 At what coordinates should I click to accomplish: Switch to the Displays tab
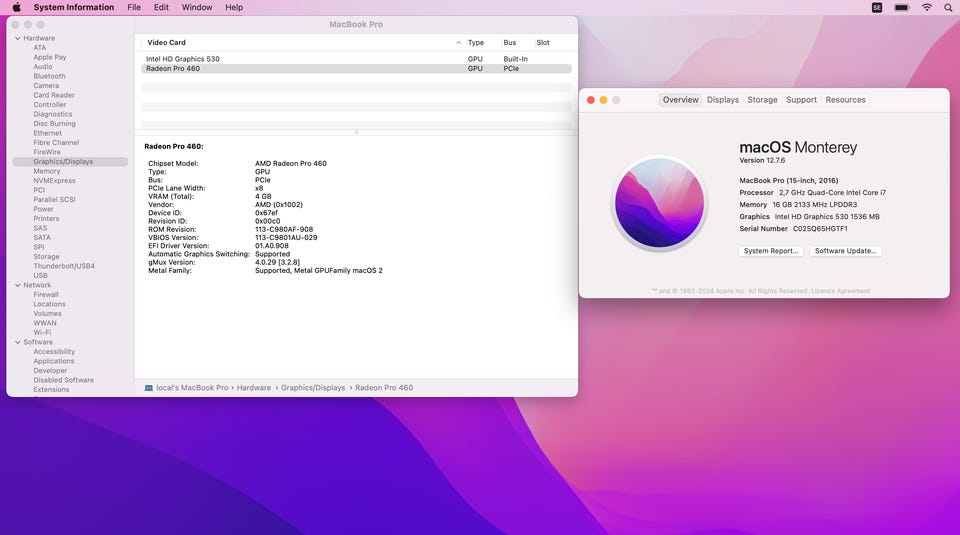[x=722, y=100]
